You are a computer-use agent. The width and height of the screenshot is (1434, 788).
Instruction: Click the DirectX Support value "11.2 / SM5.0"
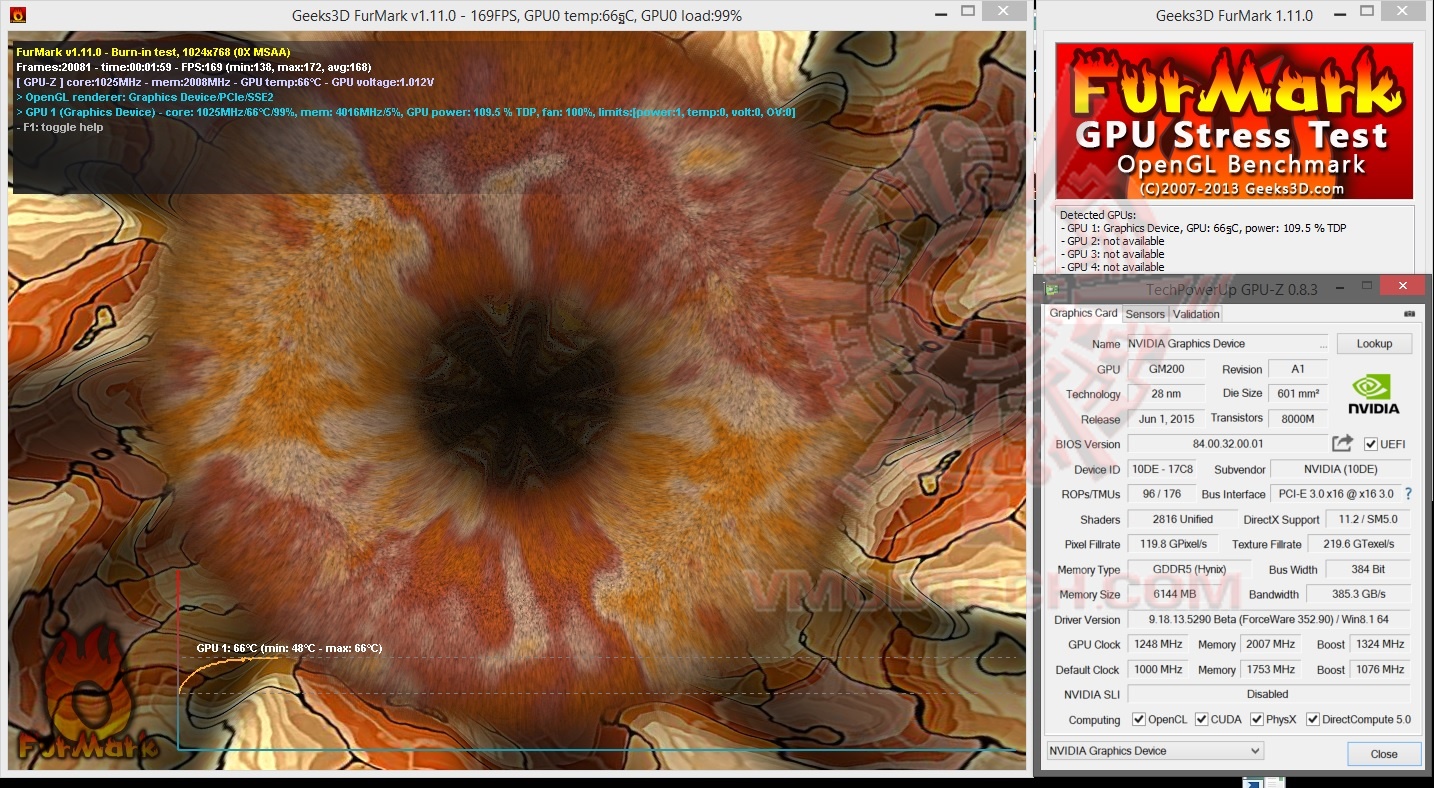pyautogui.click(x=1368, y=519)
